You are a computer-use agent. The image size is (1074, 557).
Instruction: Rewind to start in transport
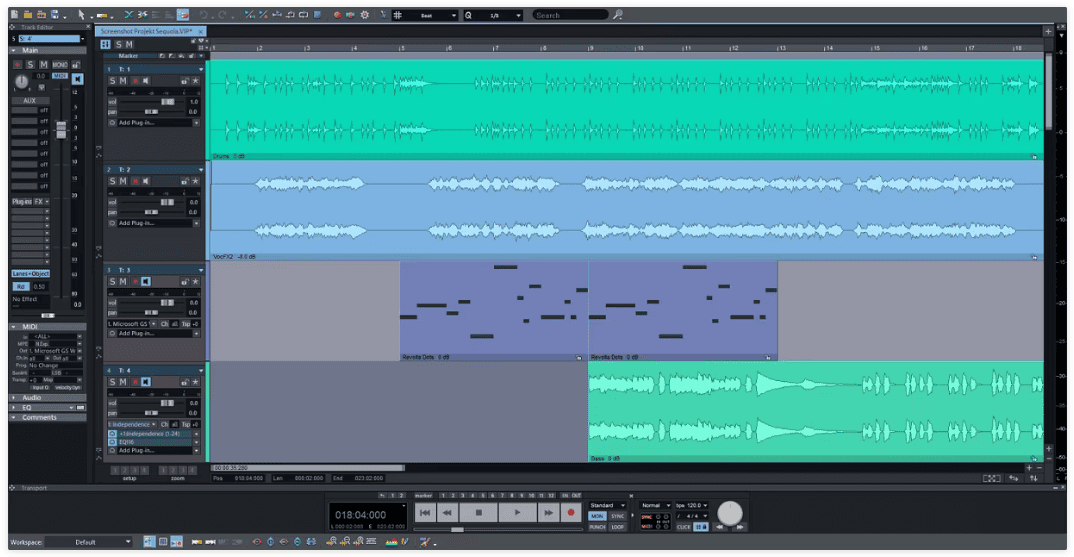pyautogui.click(x=425, y=512)
